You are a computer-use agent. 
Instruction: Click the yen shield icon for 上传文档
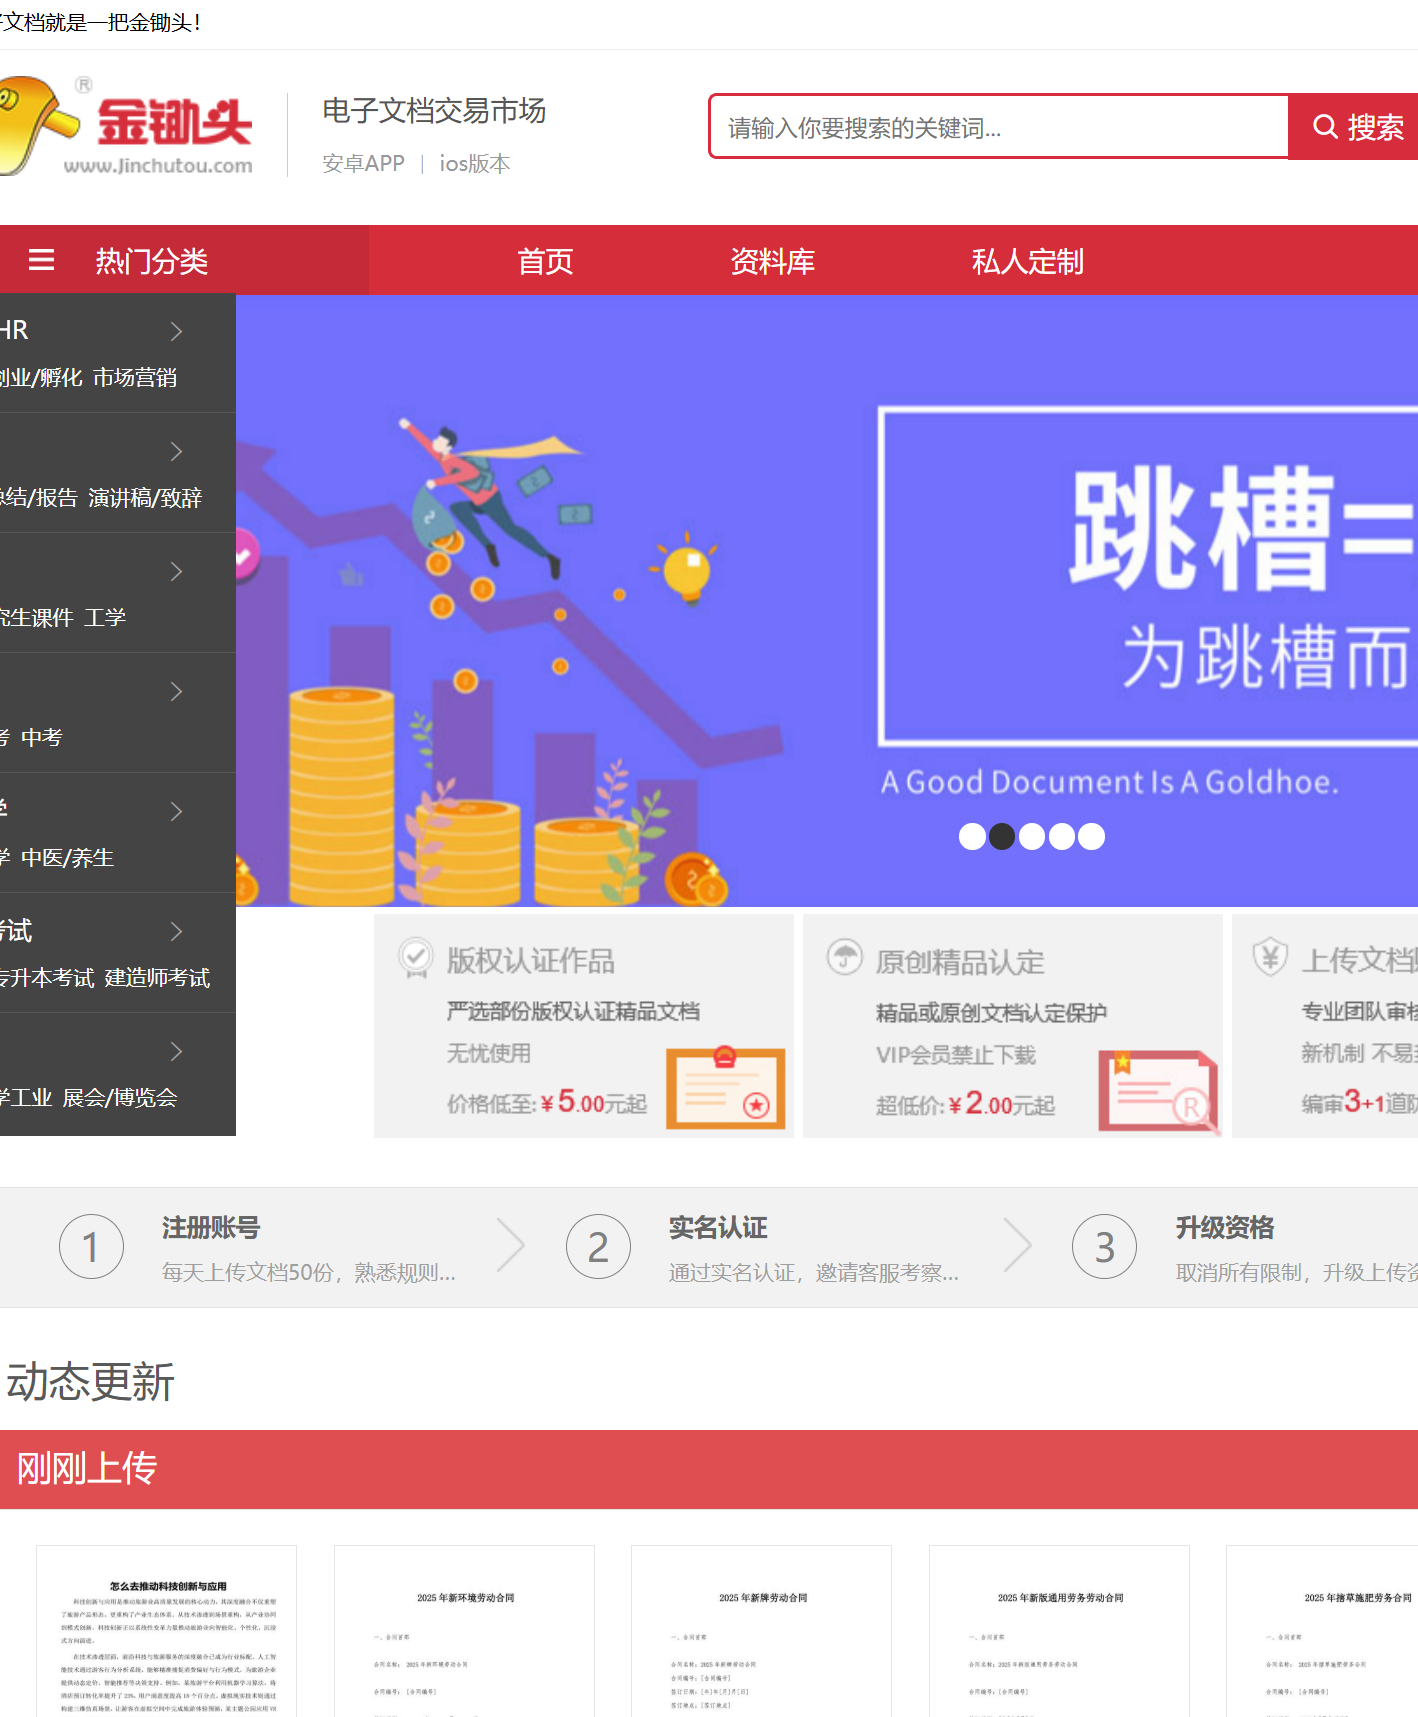1269,957
